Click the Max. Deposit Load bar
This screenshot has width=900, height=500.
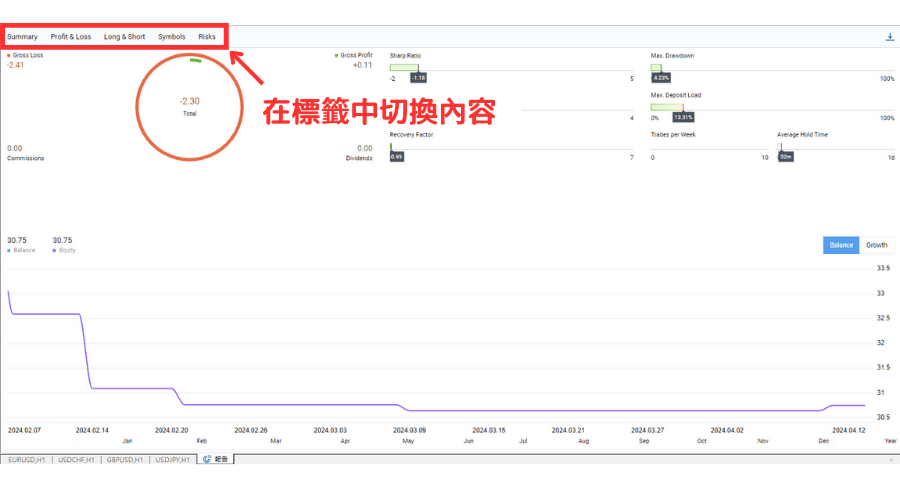tap(668, 107)
